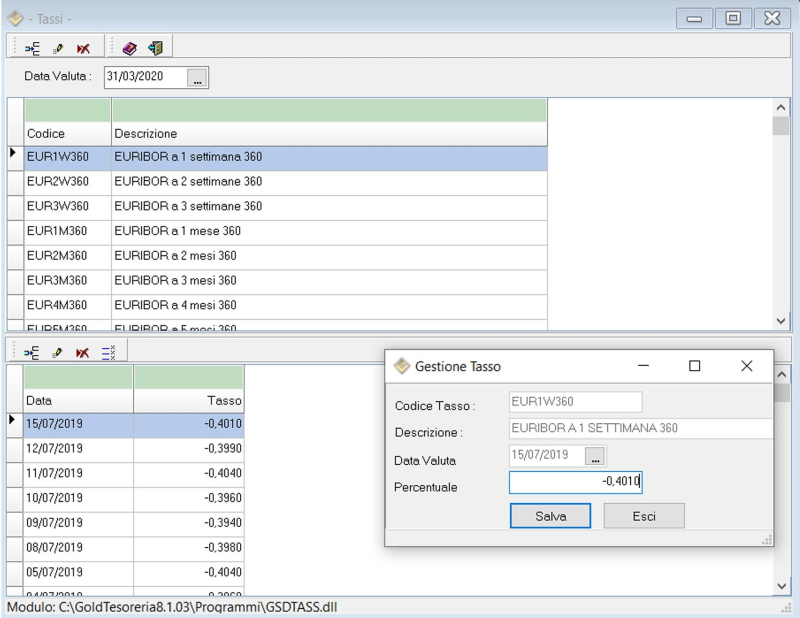
Task: Click the pencil edit icon in lower toolbar
Action: click(57, 353)
